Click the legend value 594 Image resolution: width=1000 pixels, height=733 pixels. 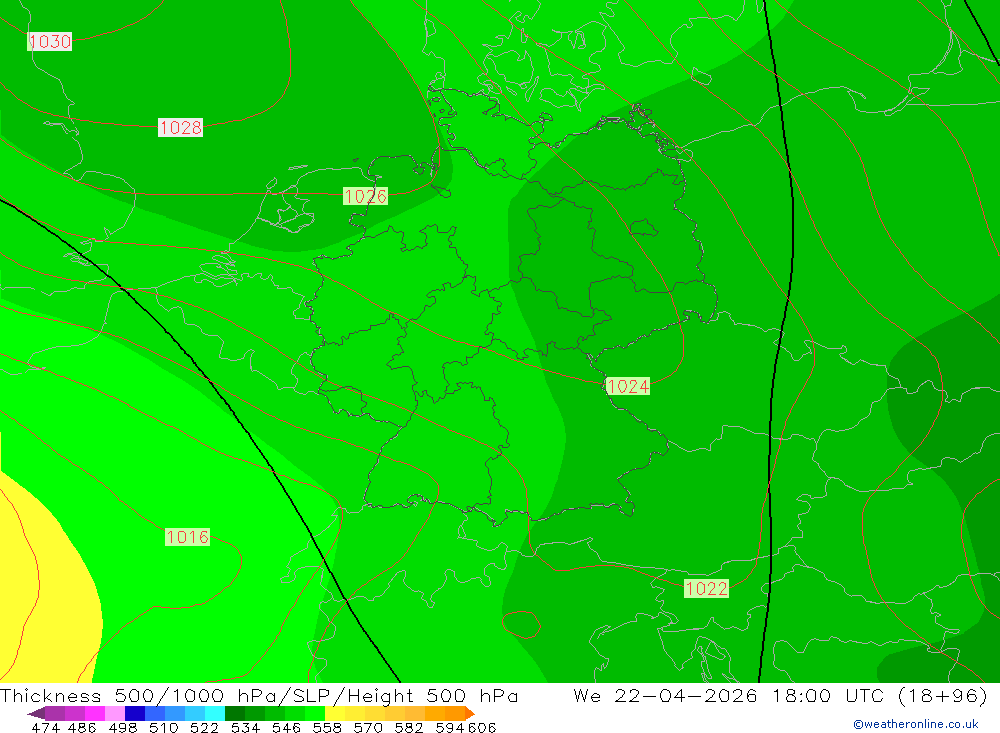coord(449,727)
